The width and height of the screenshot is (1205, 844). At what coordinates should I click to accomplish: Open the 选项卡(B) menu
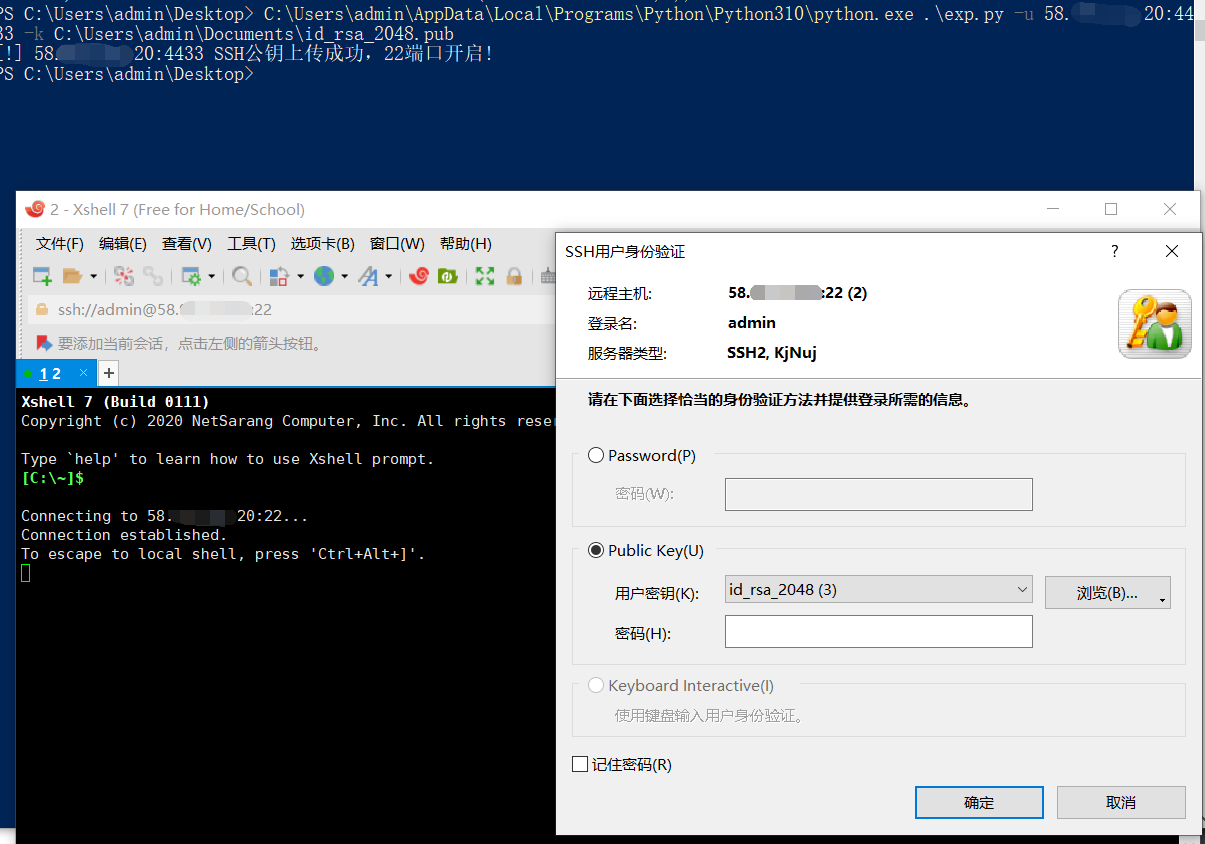(x=323, y=243)
